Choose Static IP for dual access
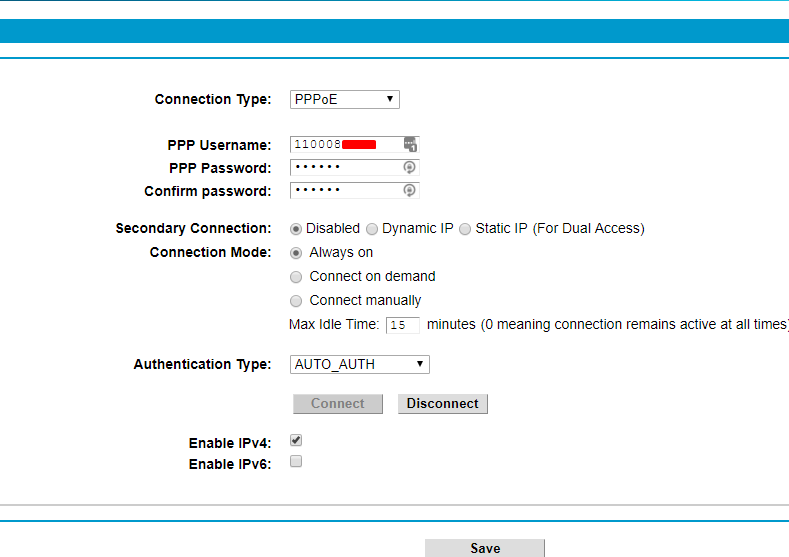789x557 pixels. coord(465,229)
